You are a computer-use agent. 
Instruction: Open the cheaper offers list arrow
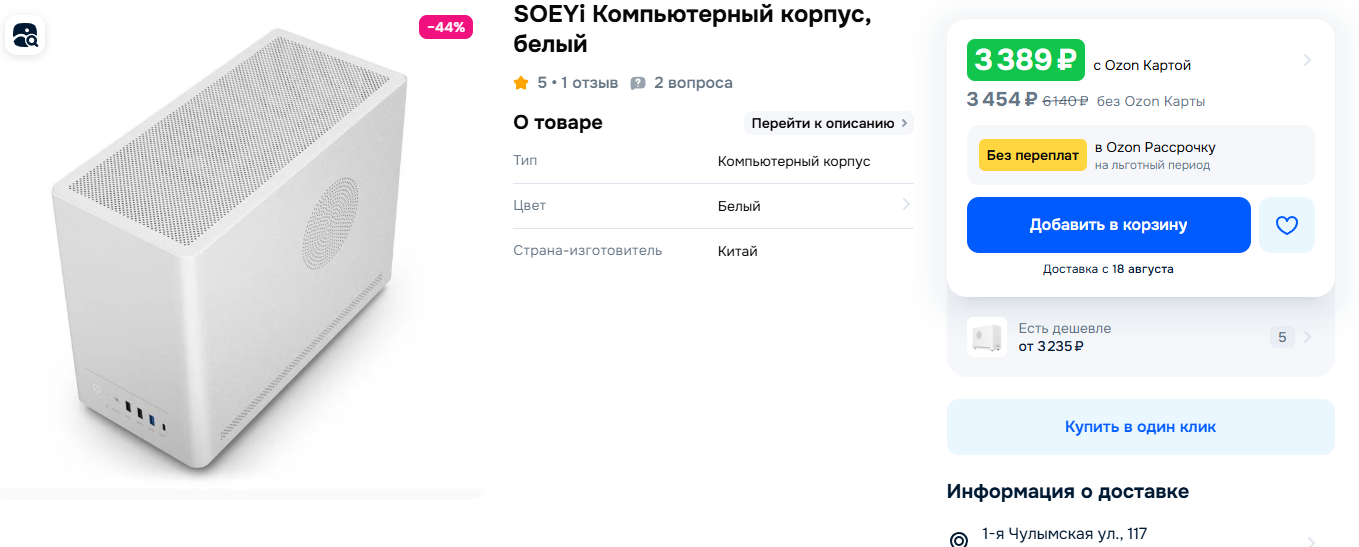tap(1307, 337)
